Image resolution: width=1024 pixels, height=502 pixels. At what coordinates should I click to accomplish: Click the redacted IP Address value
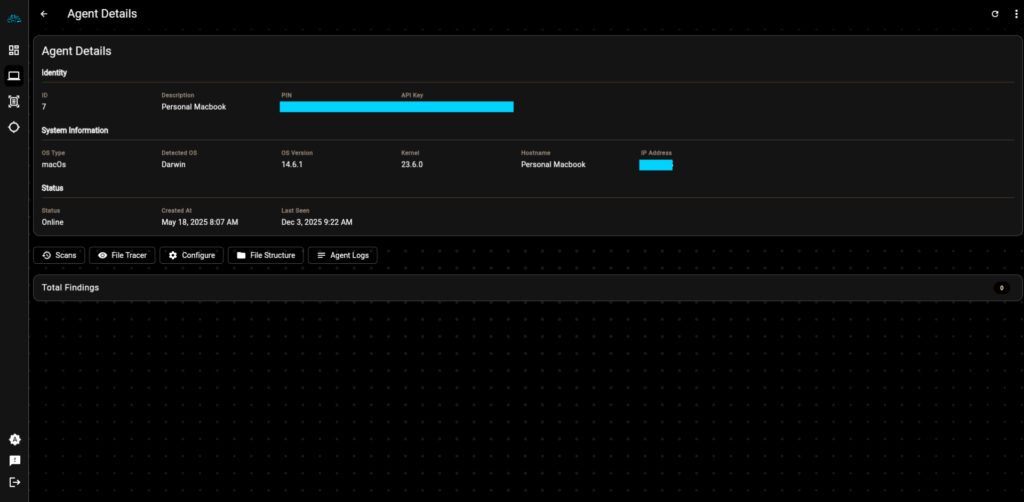[656, 165]
